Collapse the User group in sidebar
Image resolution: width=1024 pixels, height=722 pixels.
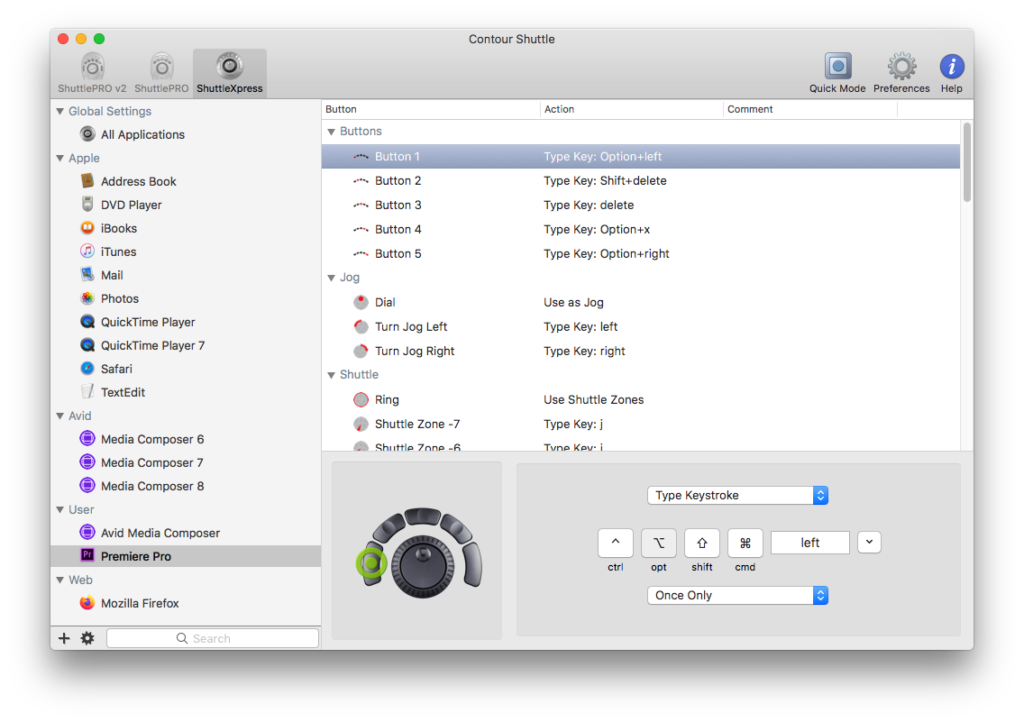(x=60, y=509)
